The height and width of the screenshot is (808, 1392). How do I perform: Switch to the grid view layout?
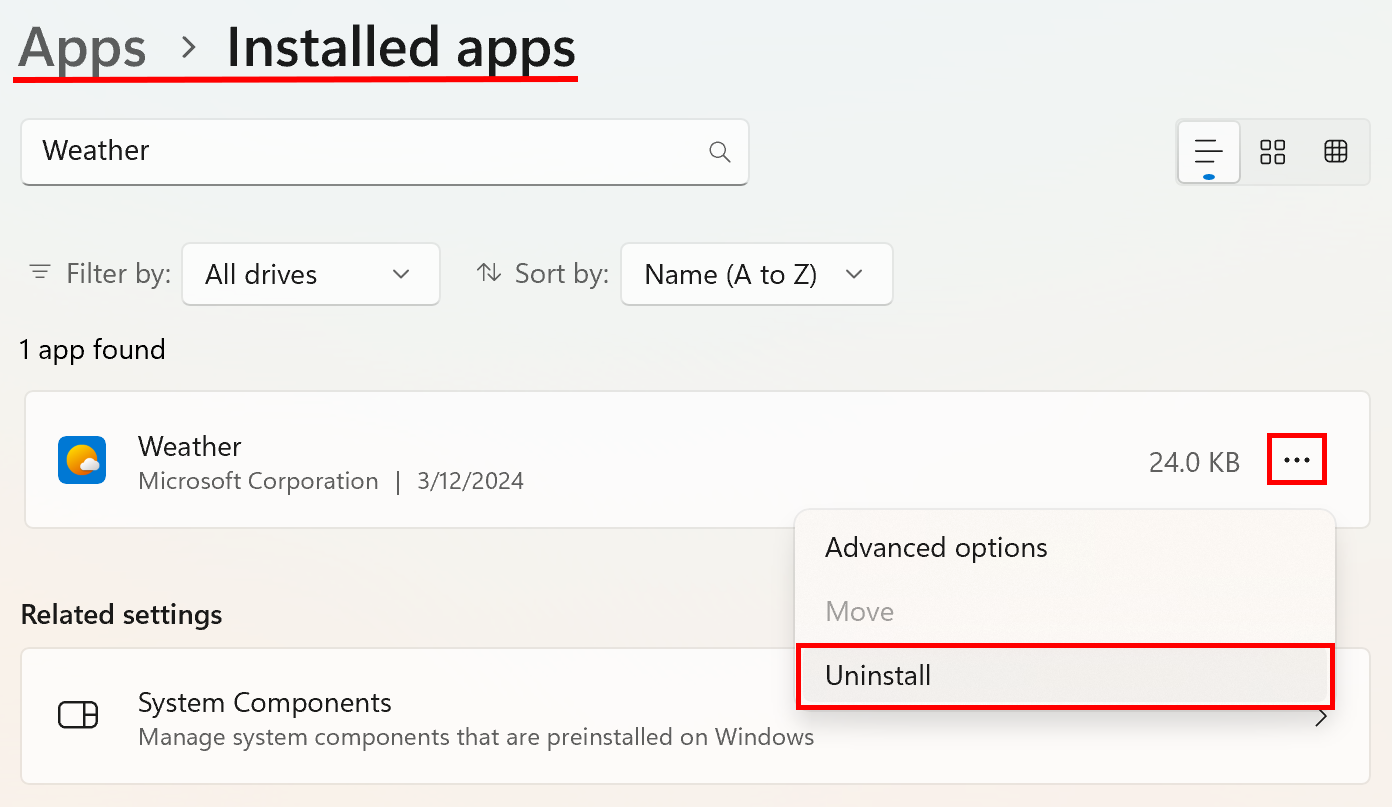pyautogui.click(x=1272, y=152)
